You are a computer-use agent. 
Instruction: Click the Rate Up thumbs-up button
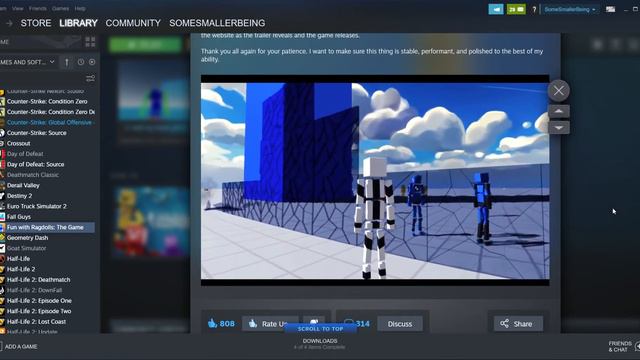click(x=270, y=324)
